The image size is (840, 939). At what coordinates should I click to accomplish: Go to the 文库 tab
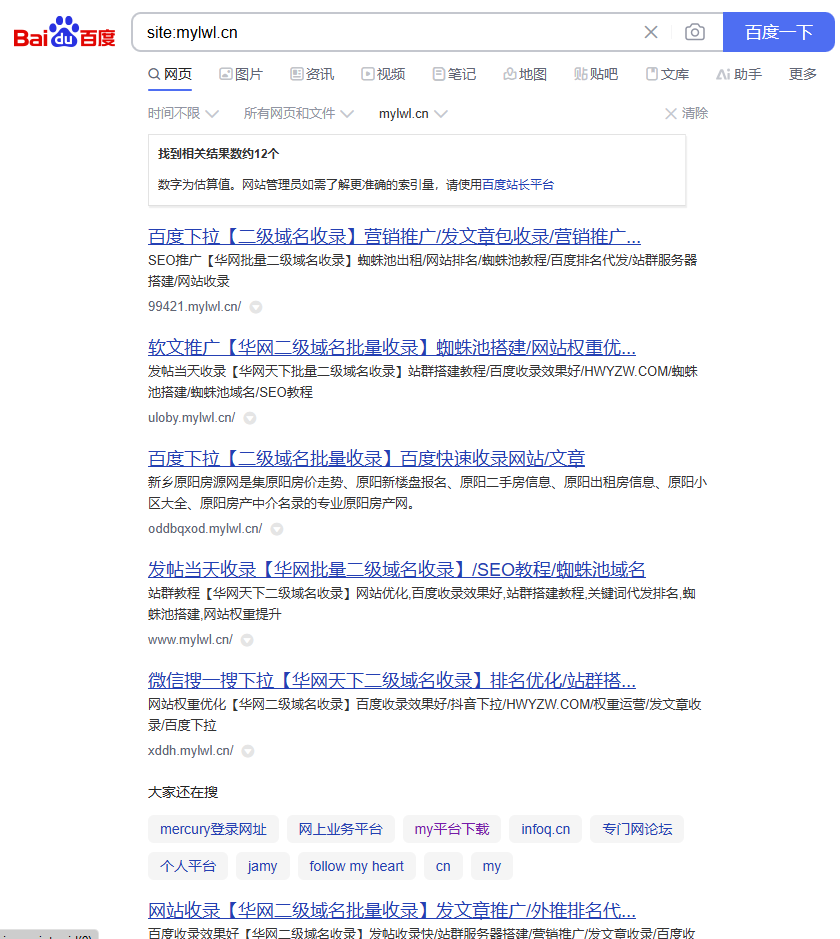tap(668, 74)
